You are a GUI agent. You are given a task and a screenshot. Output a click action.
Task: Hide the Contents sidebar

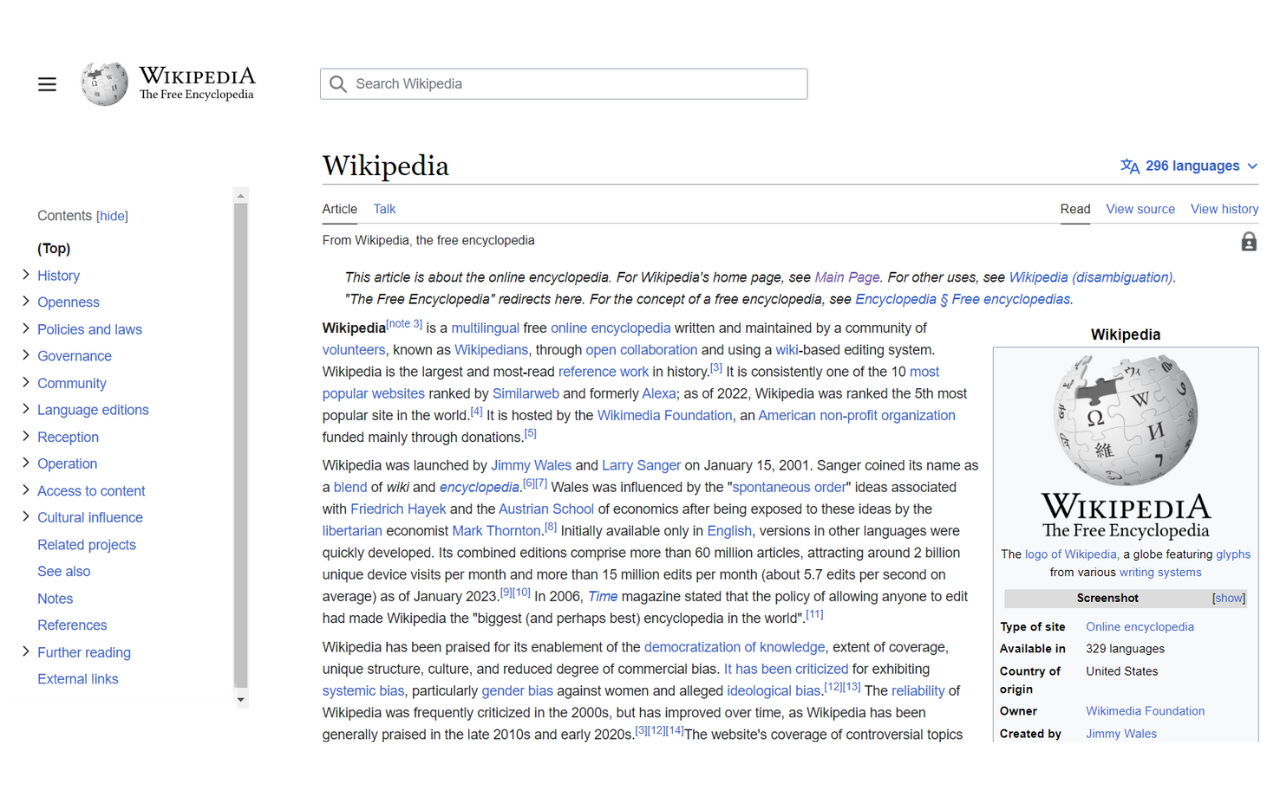pyautogui.click(x=112, y=216)
